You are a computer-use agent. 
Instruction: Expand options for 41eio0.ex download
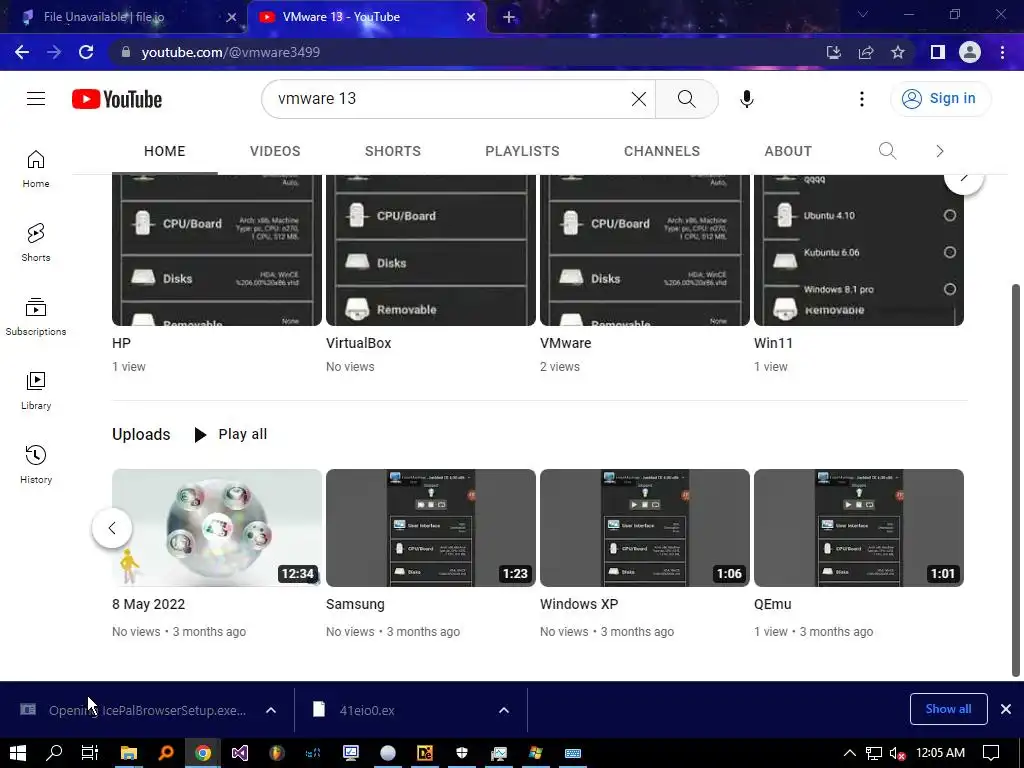point(504,710)
